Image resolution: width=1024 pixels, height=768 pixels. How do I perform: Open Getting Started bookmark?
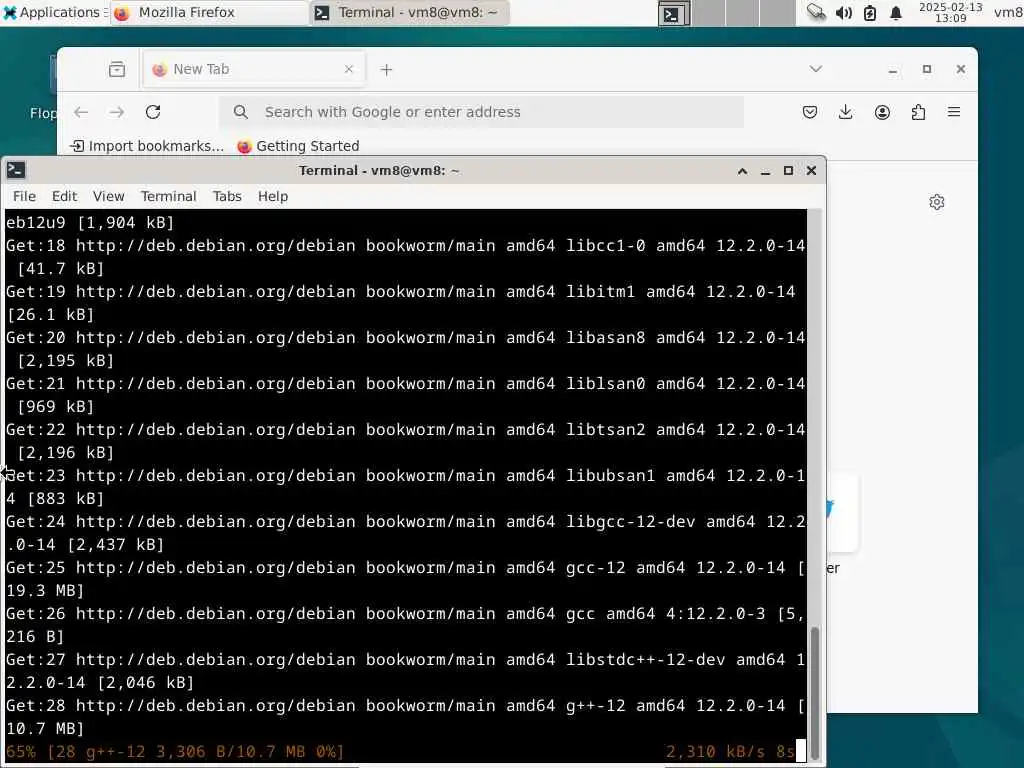click(298, 146)
